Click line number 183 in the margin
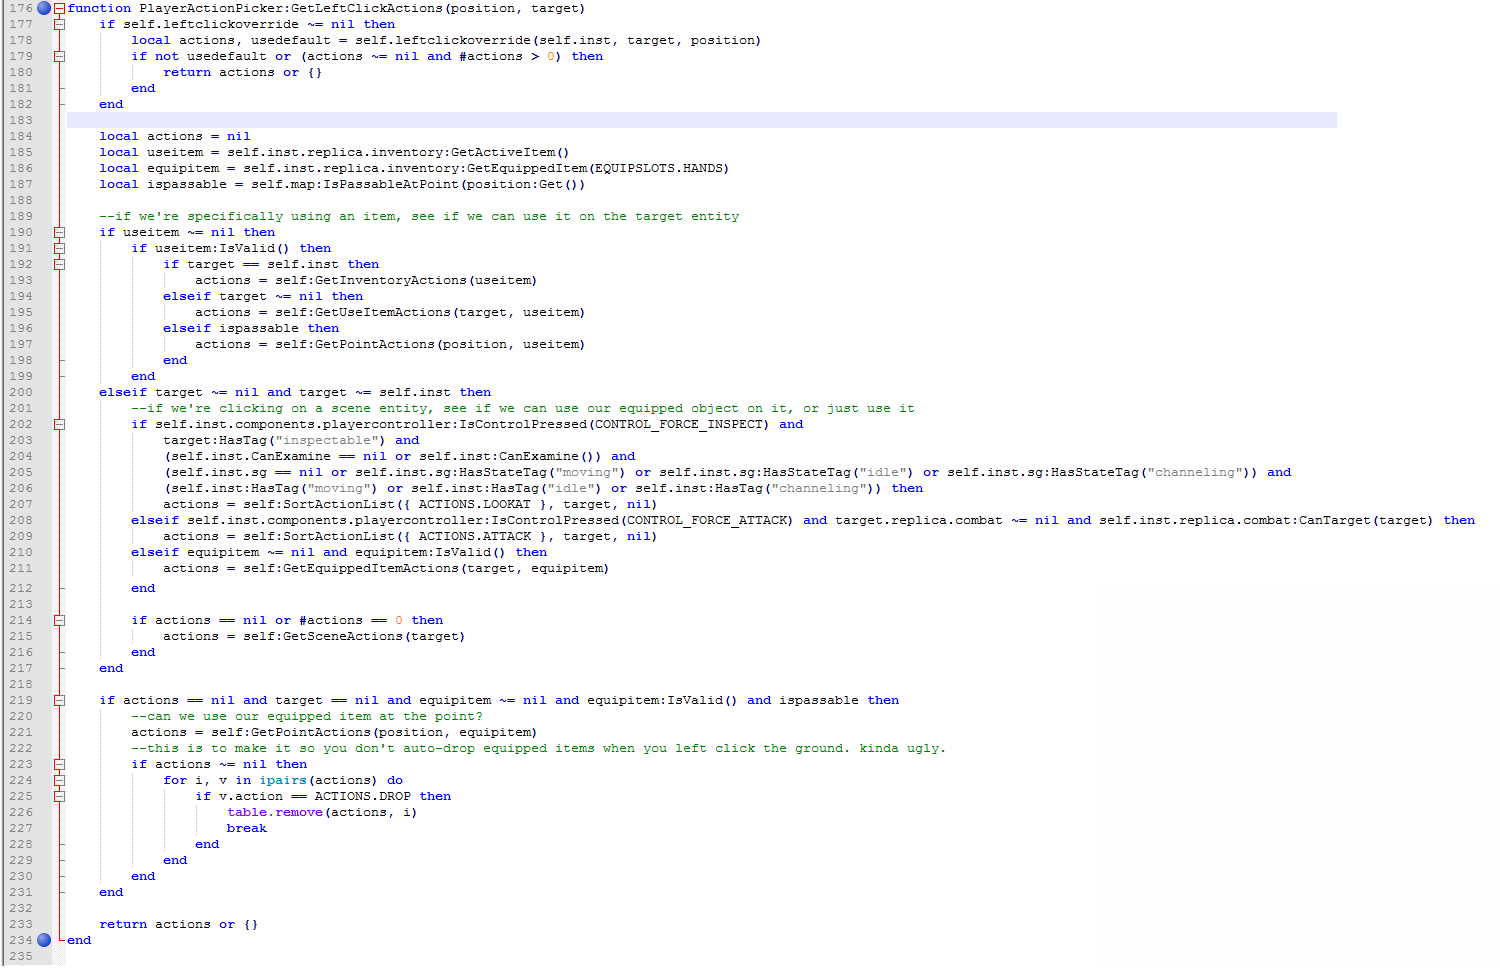 click(x=20, y=120)
